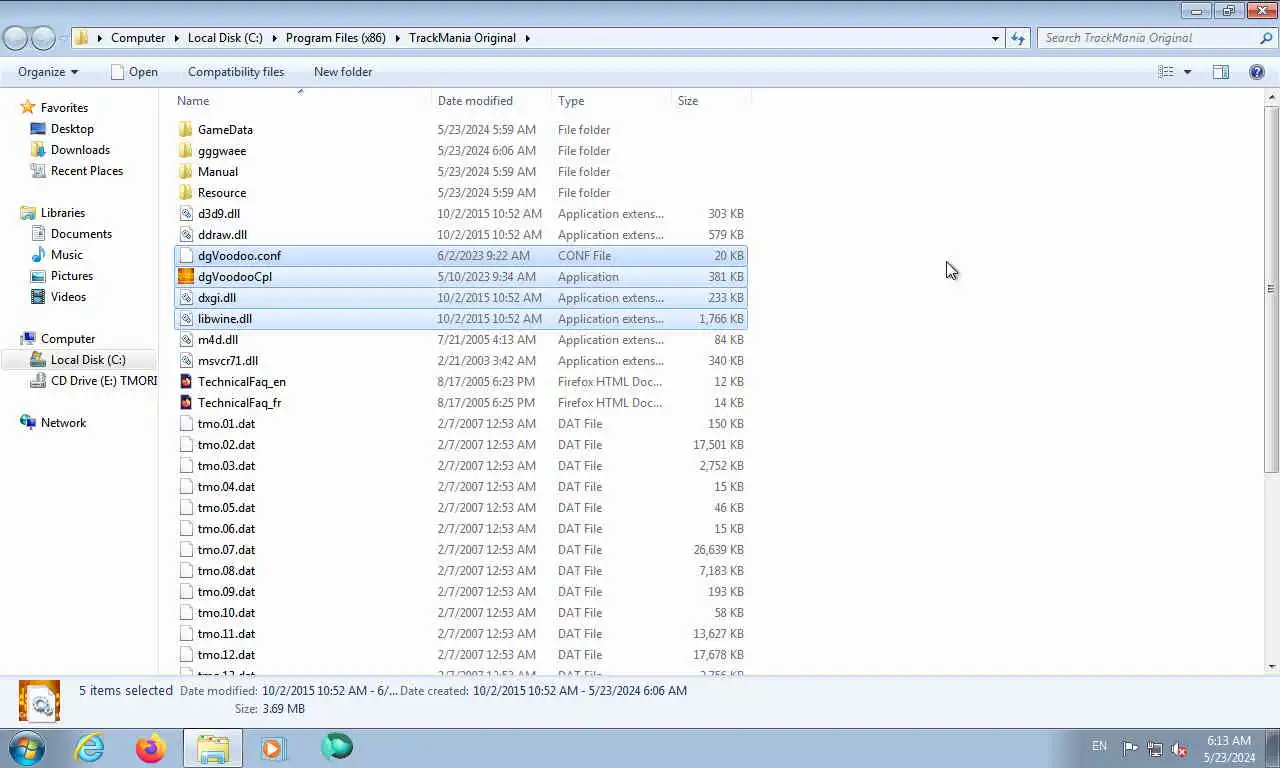This screenshot has height=768, width=1280.
Task: Click the volume muted tray icon
Action: coord(1179,748)
